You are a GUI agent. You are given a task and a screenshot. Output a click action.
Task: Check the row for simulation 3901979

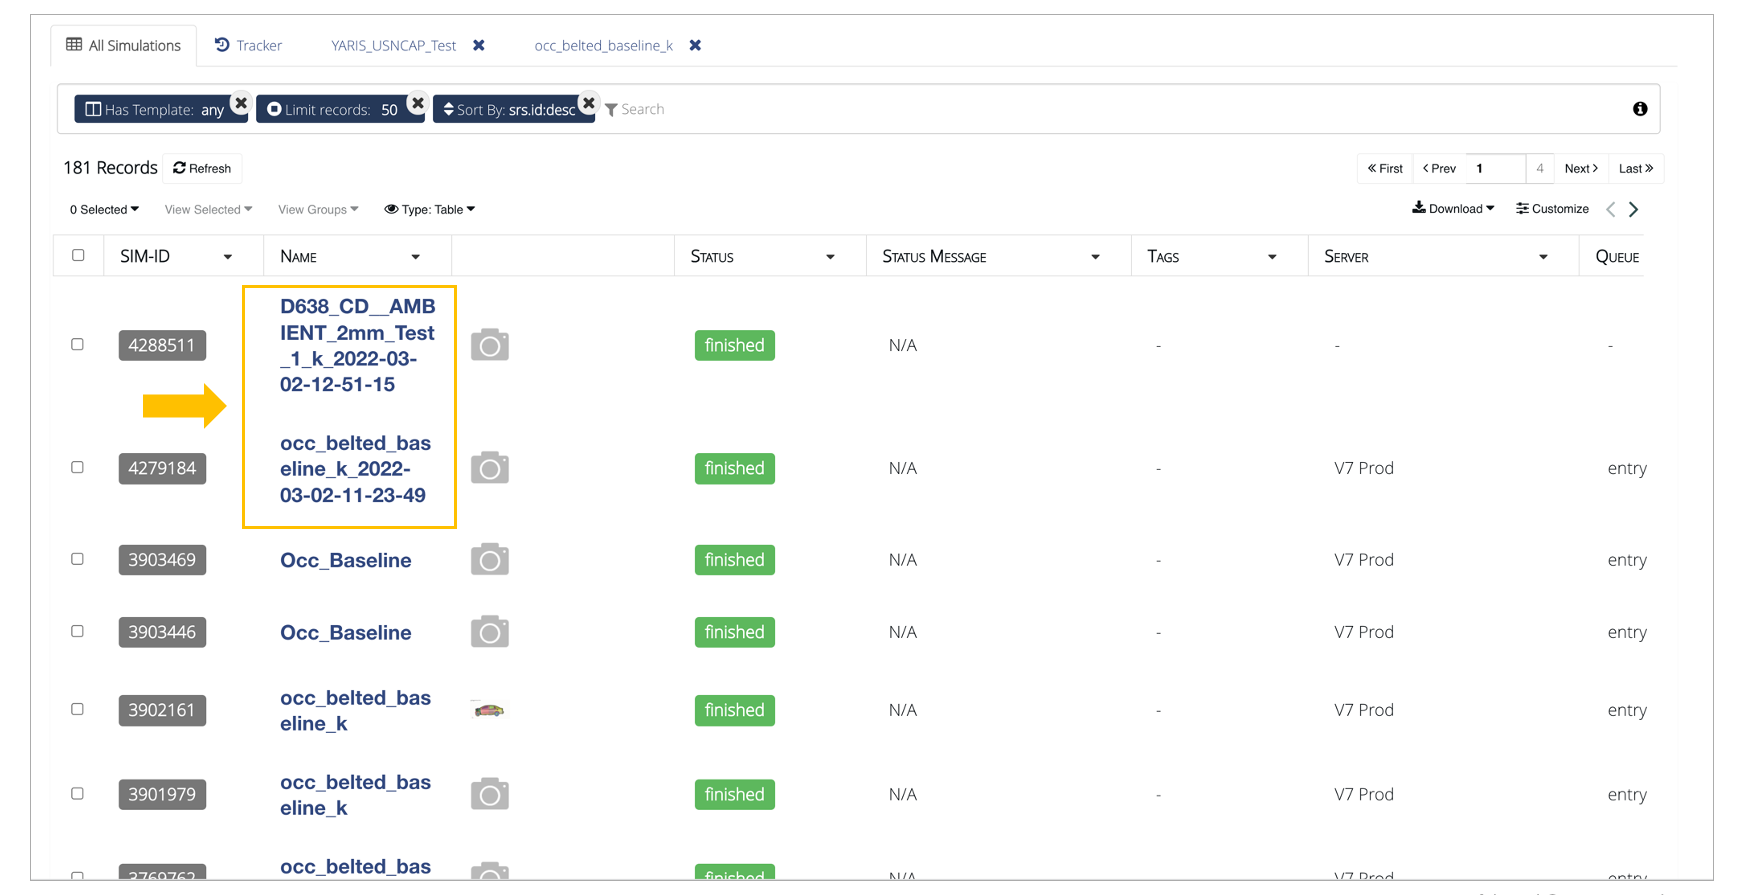[x=77, y=793]
